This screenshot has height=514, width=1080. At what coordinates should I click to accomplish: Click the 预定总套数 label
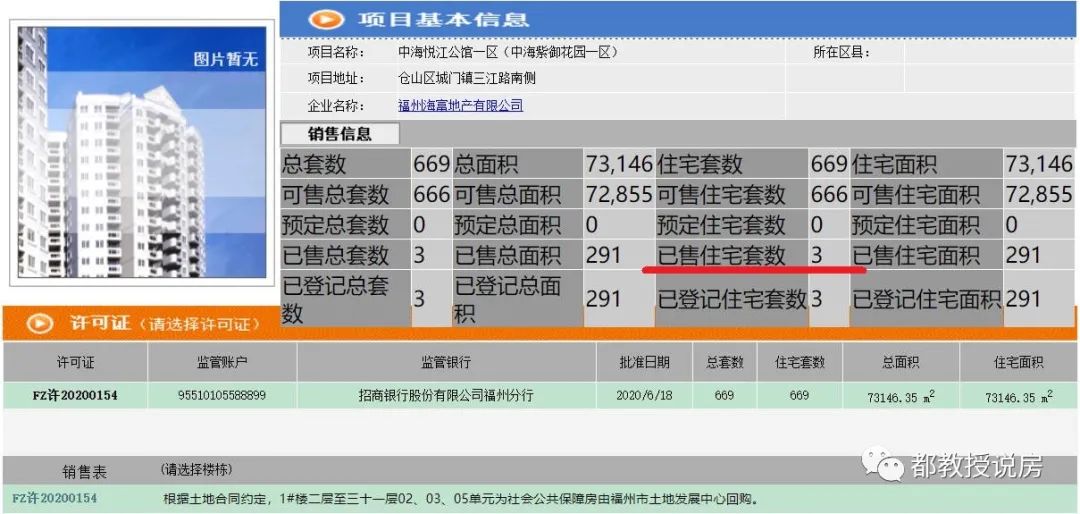(x=335, y=225)
